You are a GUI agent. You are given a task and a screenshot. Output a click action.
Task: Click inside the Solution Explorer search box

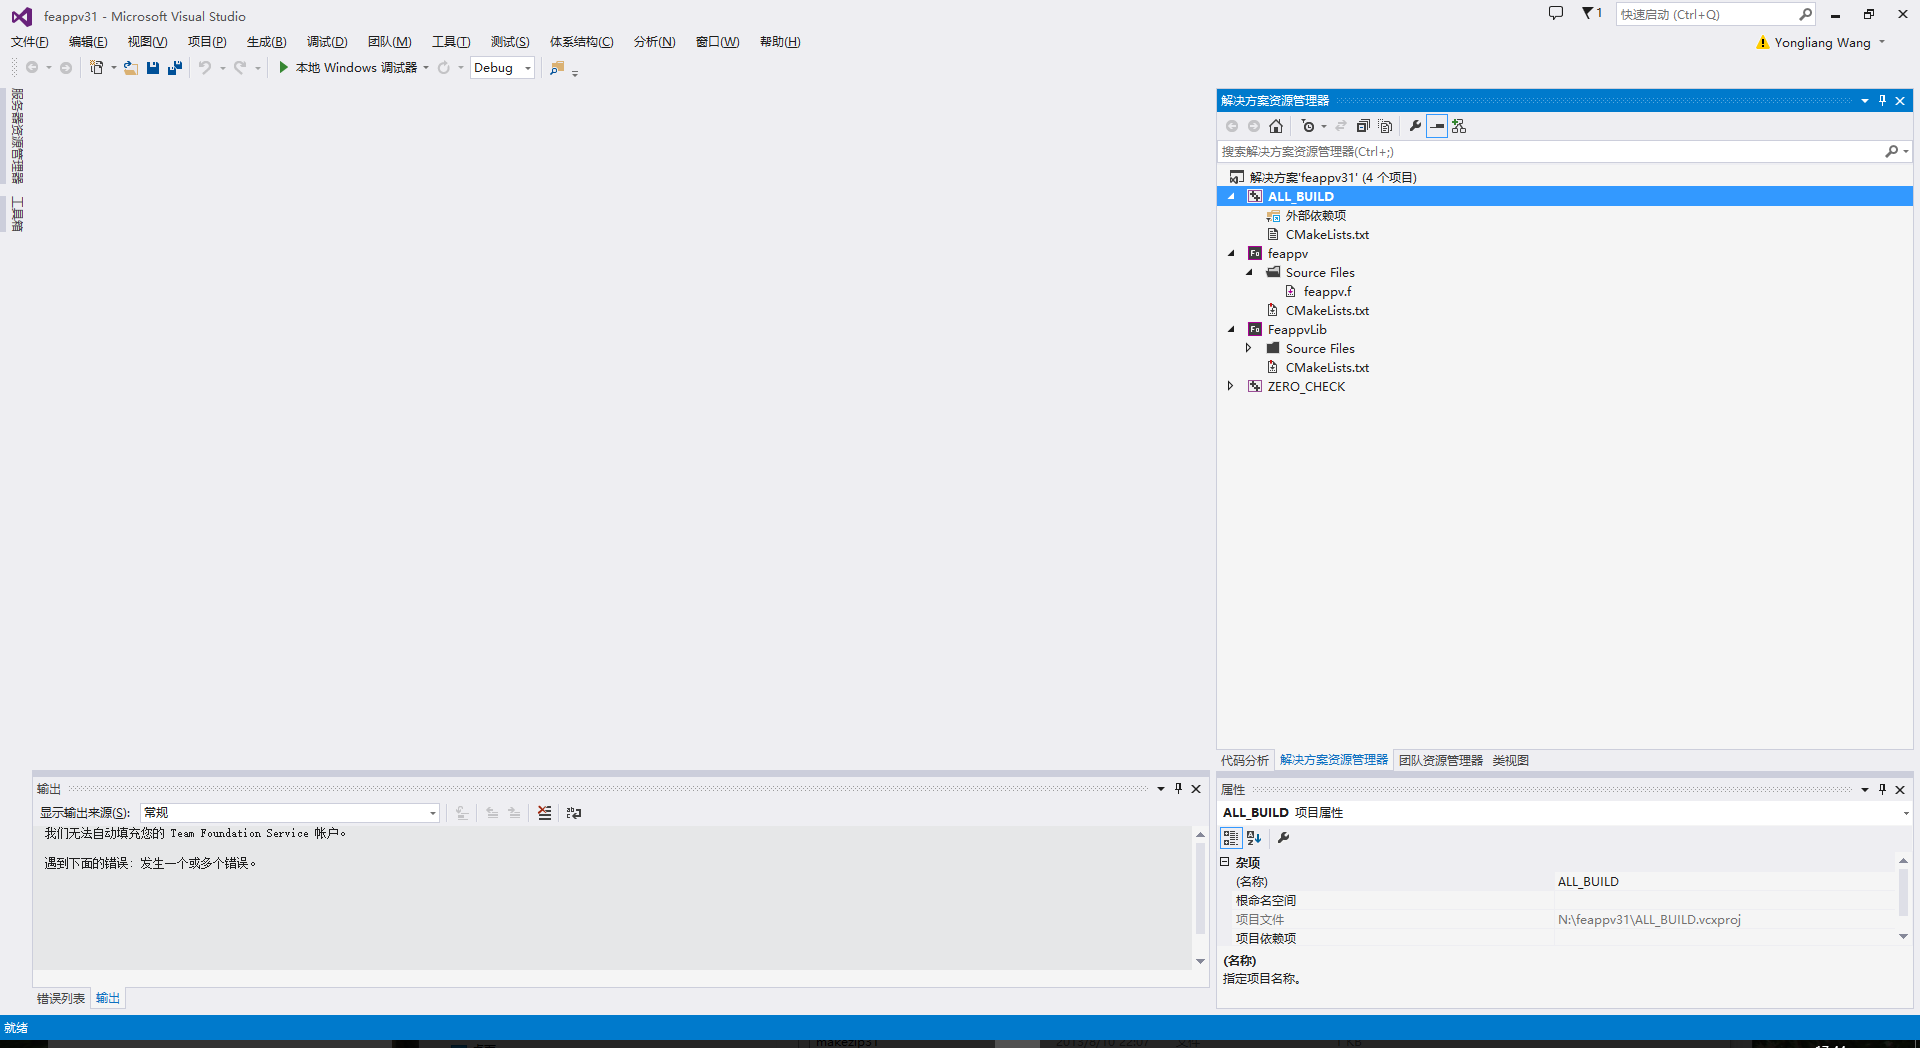tap(1550, 151)
